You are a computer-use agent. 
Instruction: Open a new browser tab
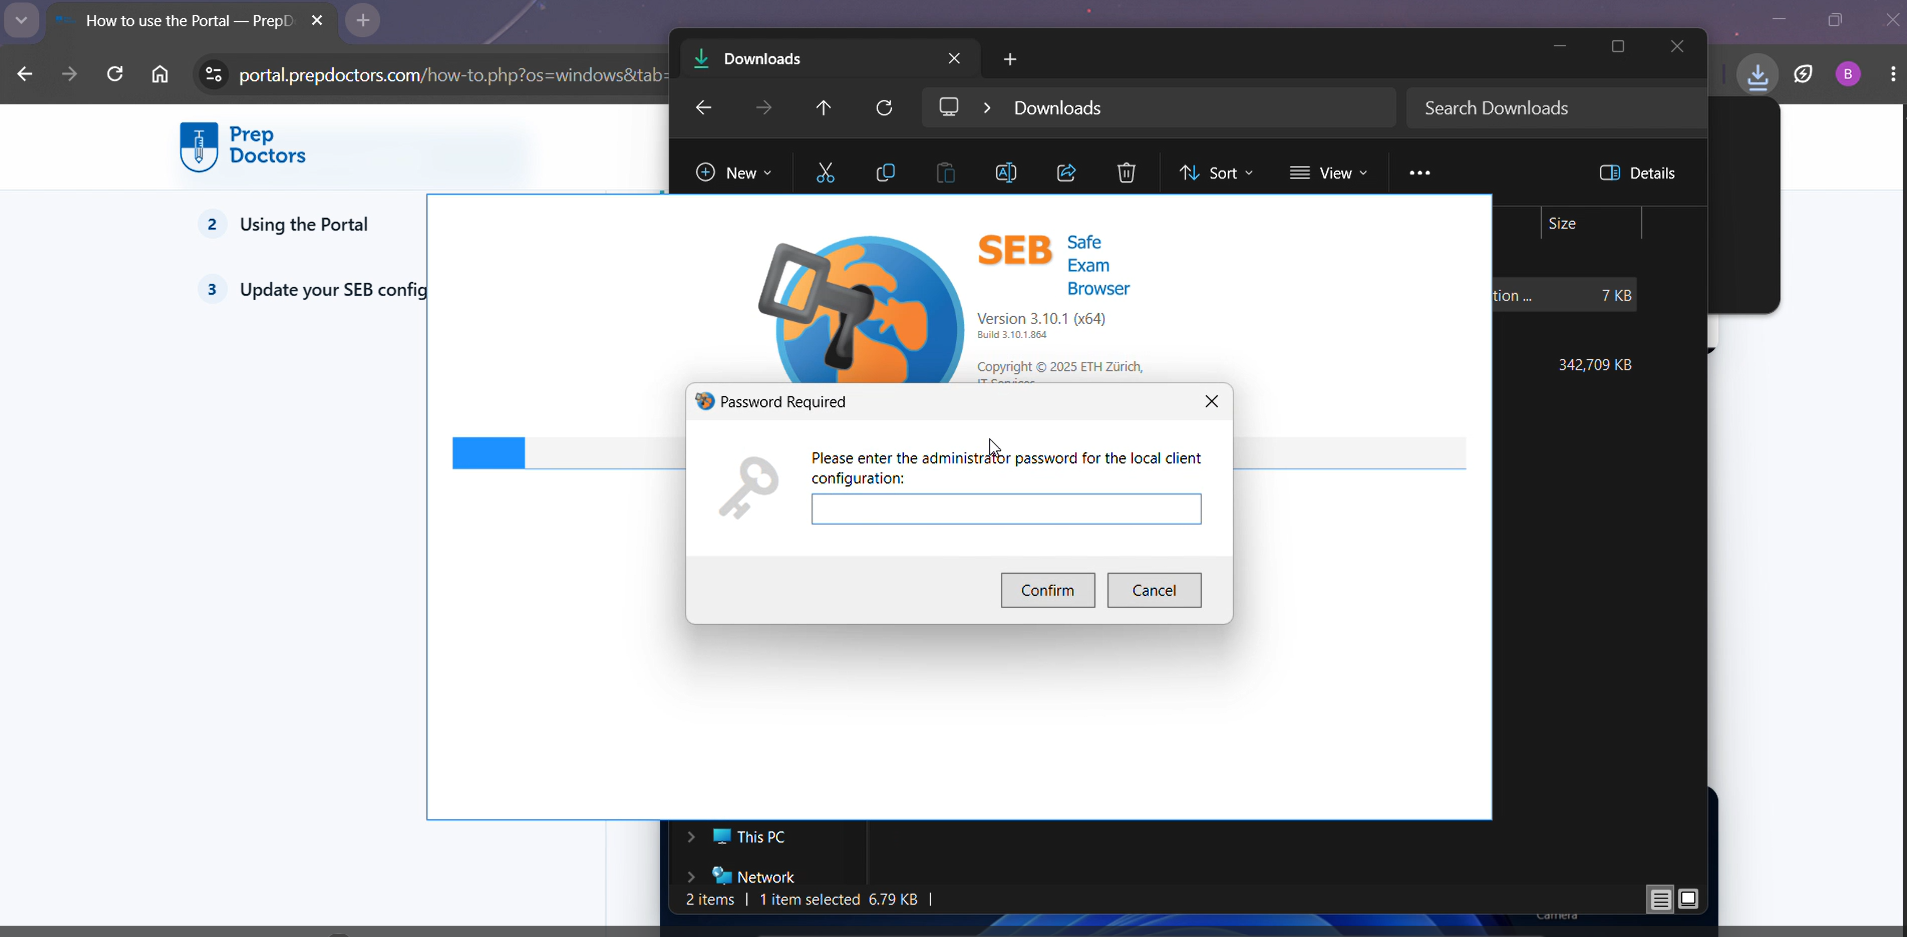point(363,21)
